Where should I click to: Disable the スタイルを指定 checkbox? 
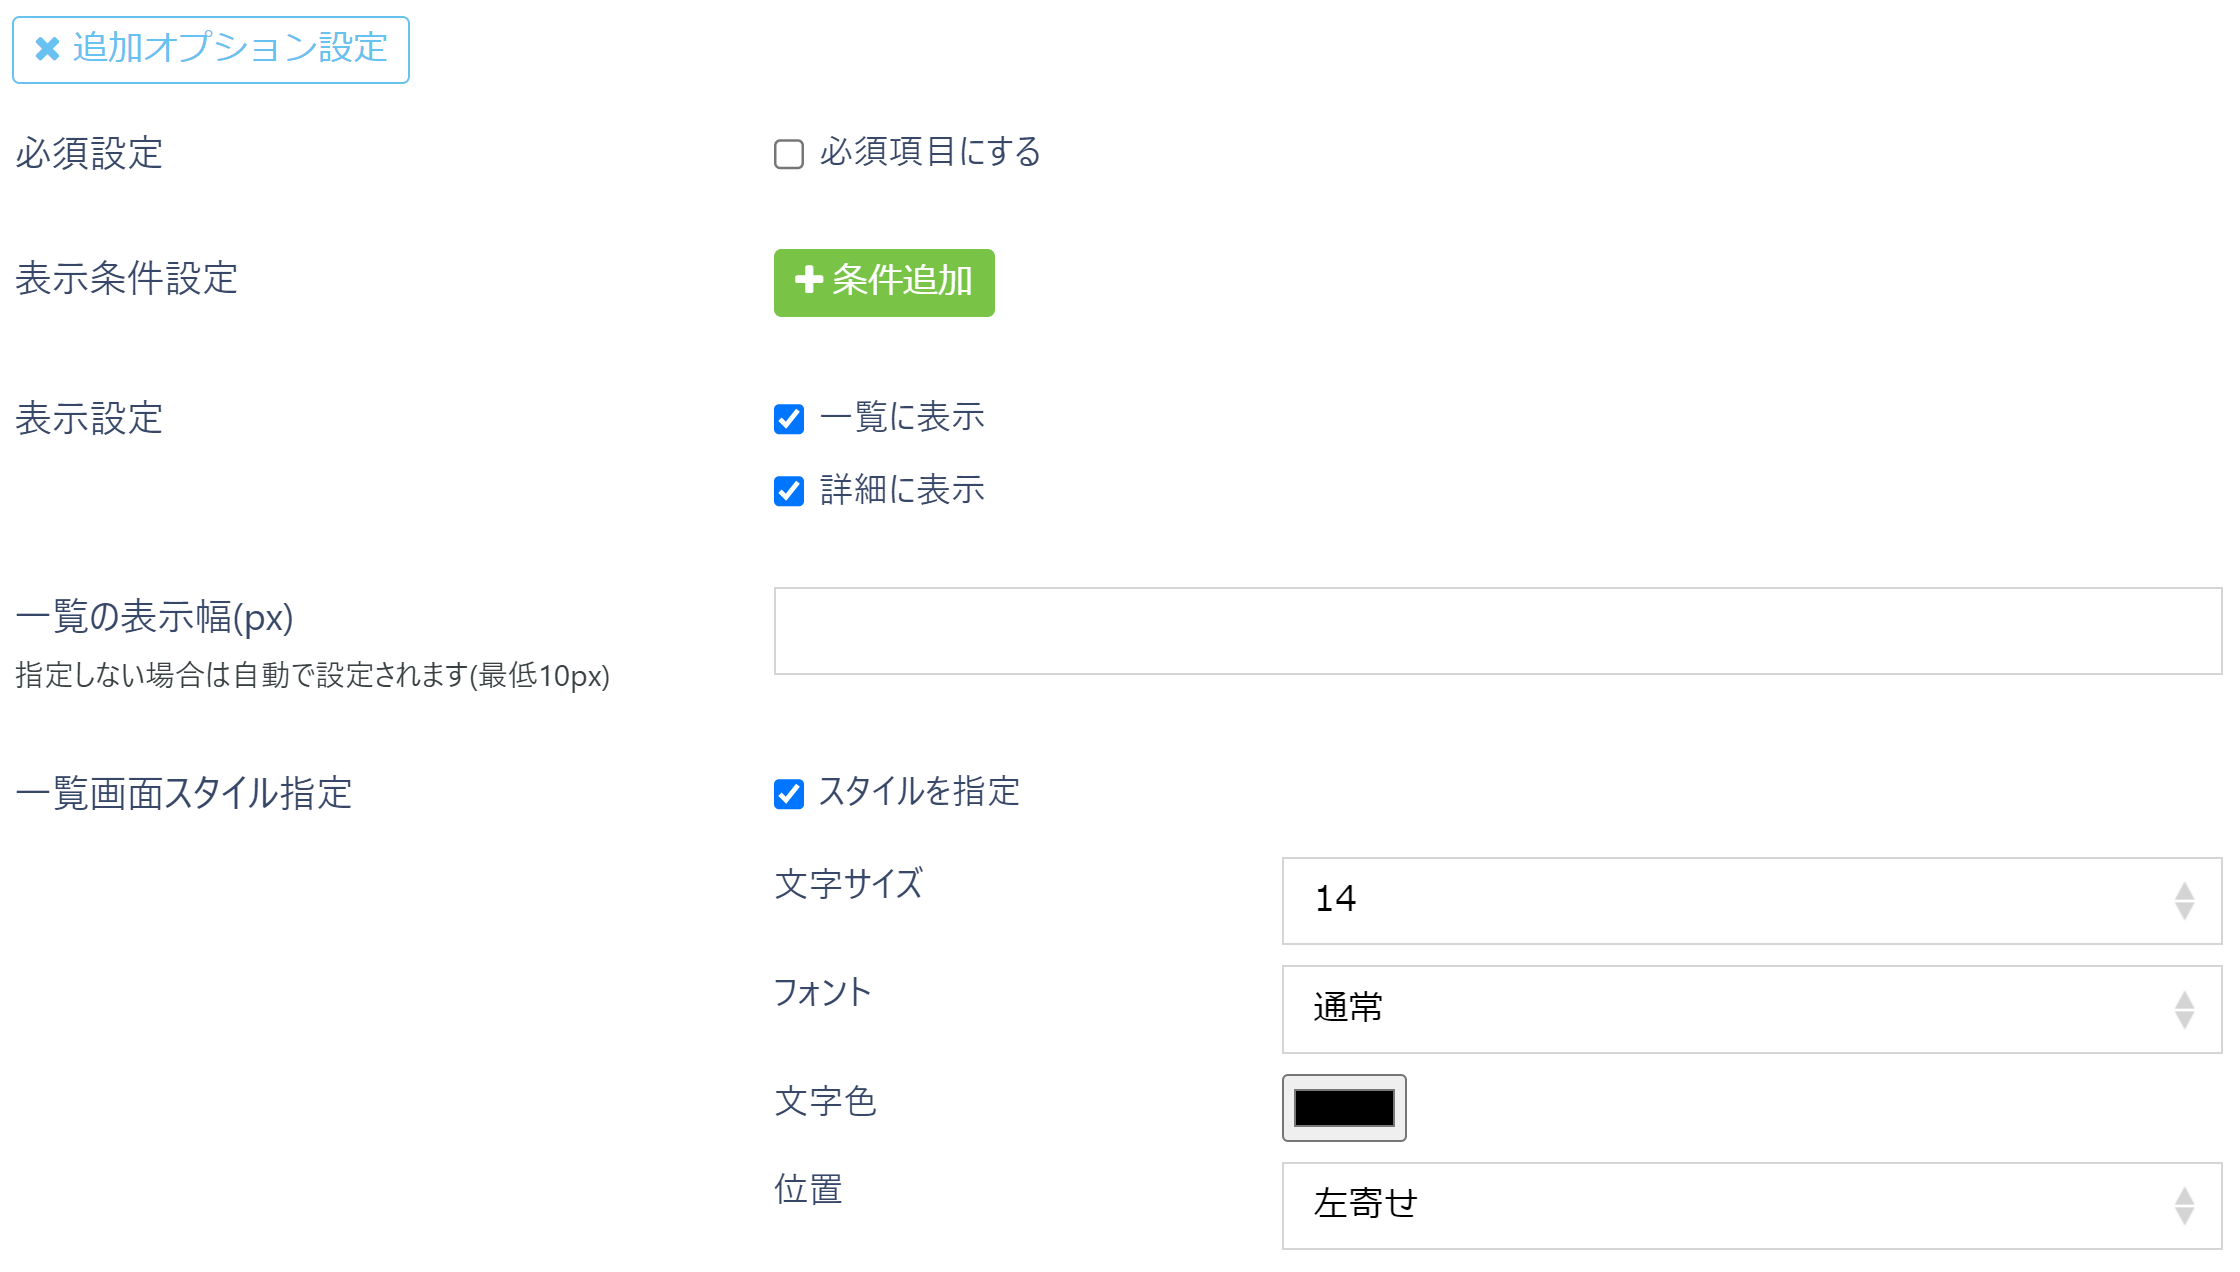coord(788,793)
